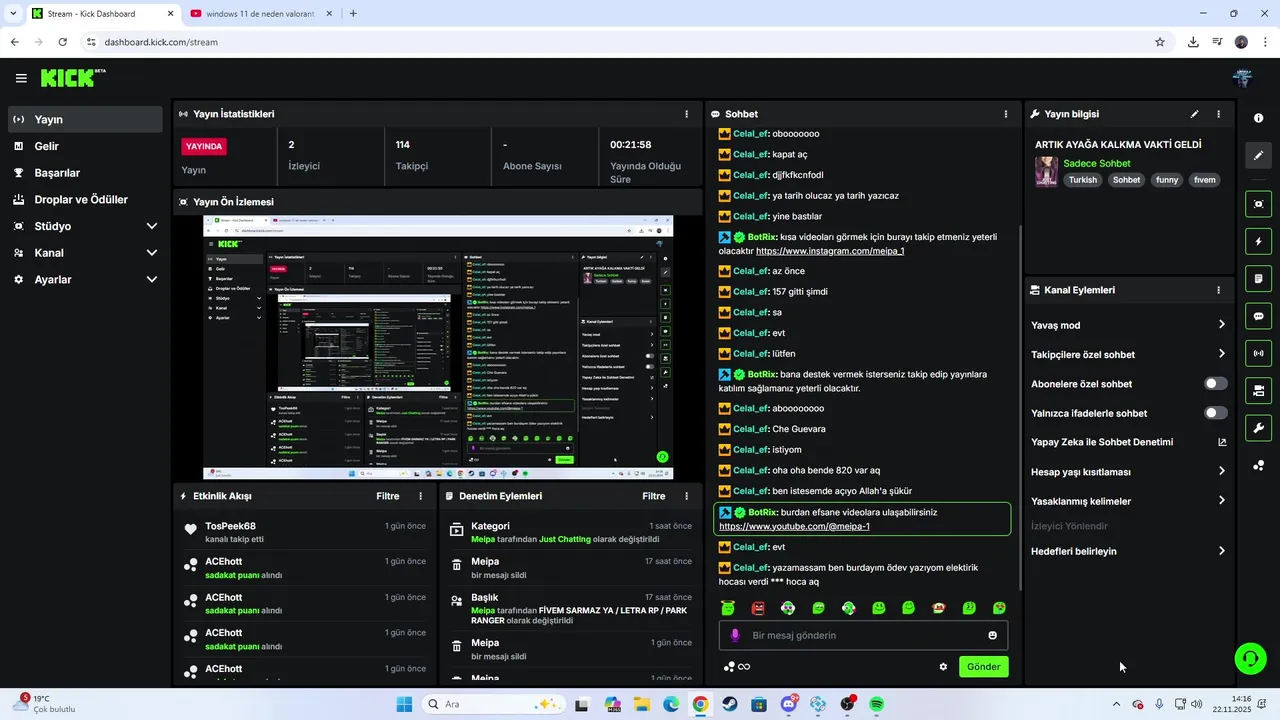This screenshot has width=1280, height=720.
Task: Open Steam from the Windows taskbar
Action: (x=729, y=704)
